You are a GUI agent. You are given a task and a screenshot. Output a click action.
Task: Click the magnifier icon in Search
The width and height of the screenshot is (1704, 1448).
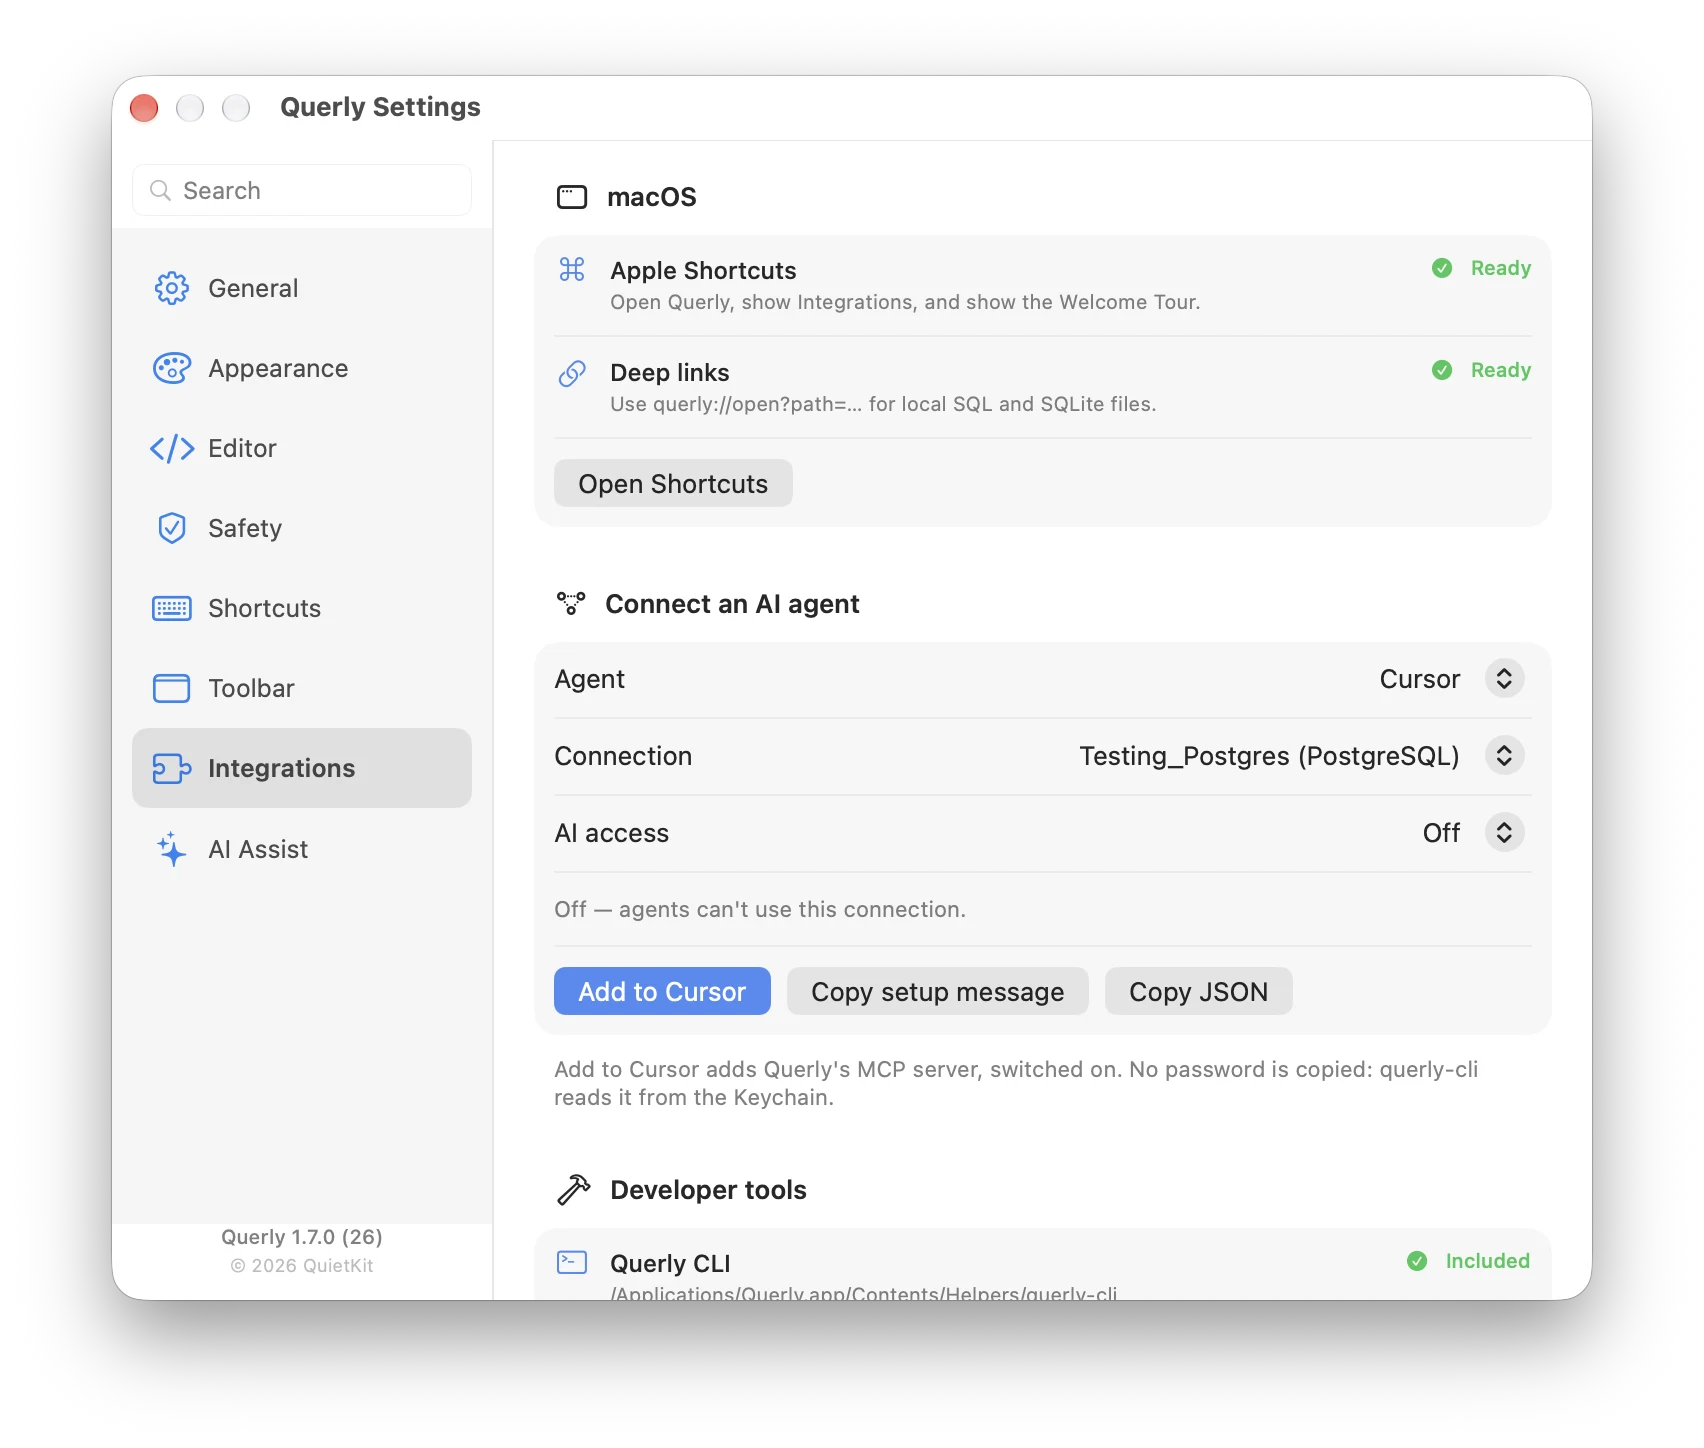160,190
